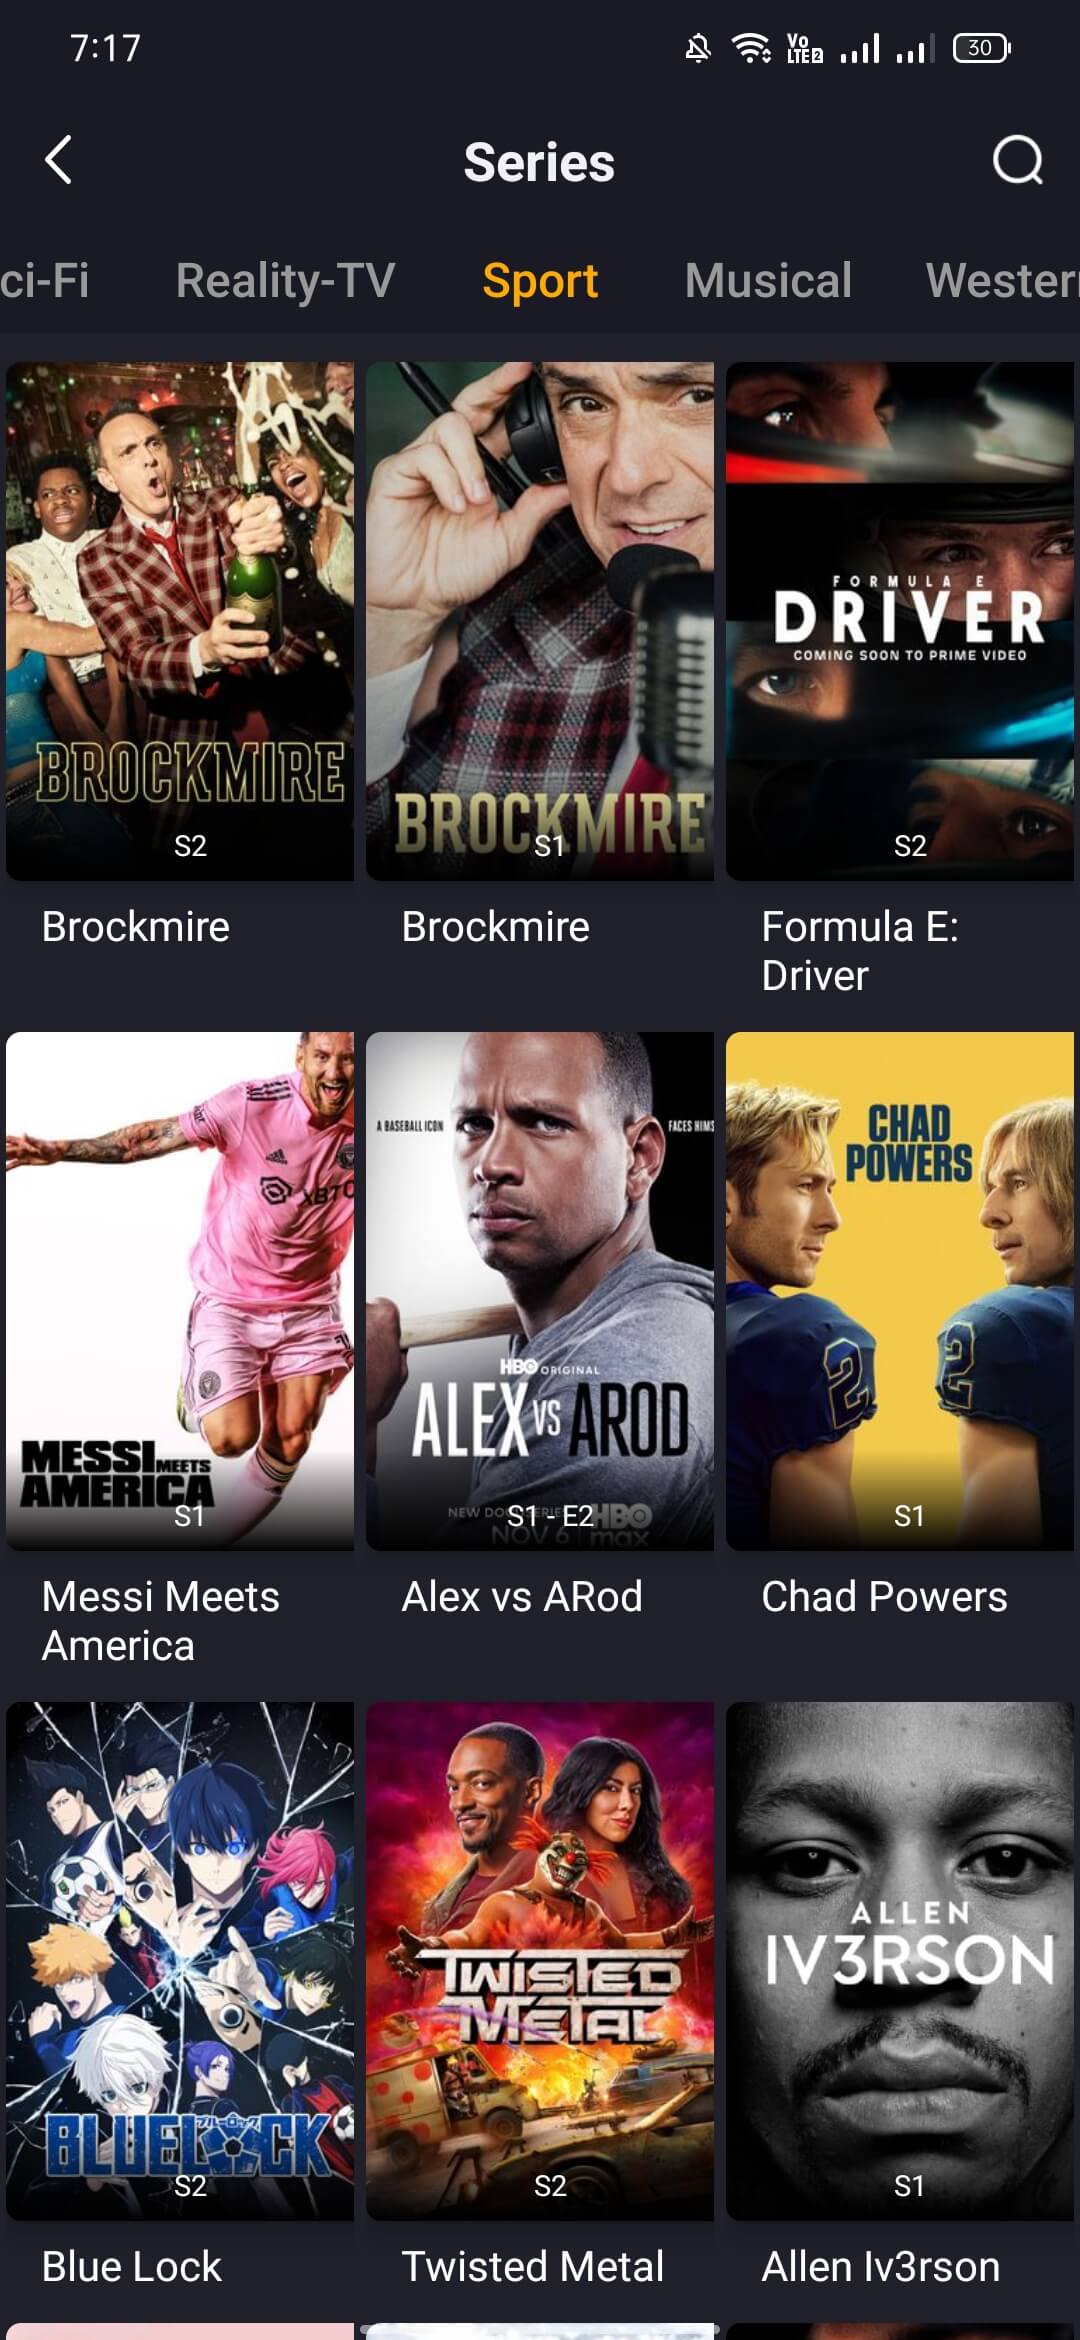Image resolution: width=1080 pixels, height=2340 pixels.
Task: Tap the Chad Powers title text
Action: click(x=884, y=1597)
